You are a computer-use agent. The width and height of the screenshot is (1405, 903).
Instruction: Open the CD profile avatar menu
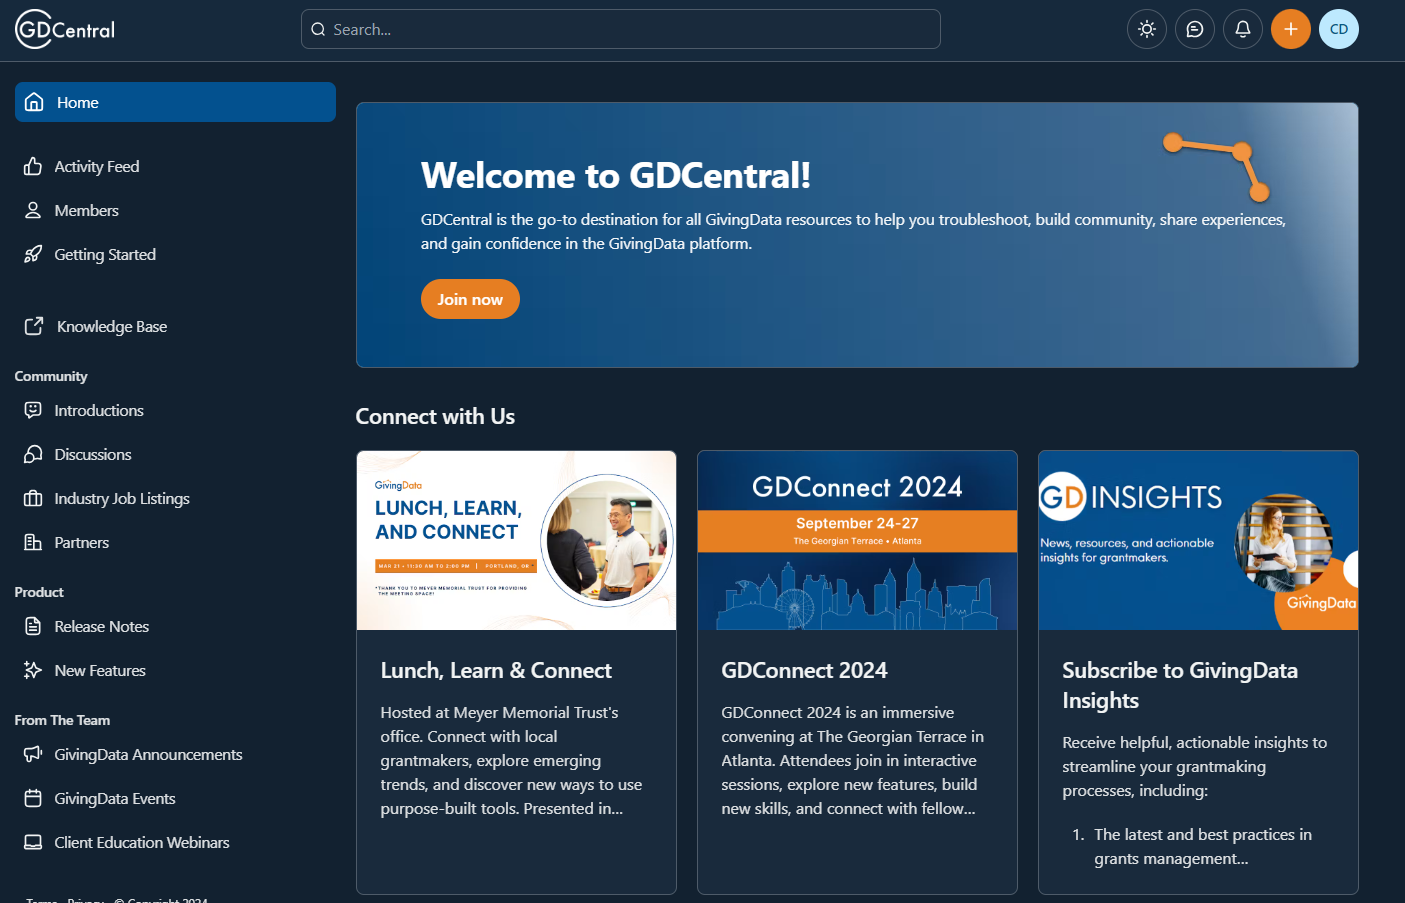point(1339,29)
